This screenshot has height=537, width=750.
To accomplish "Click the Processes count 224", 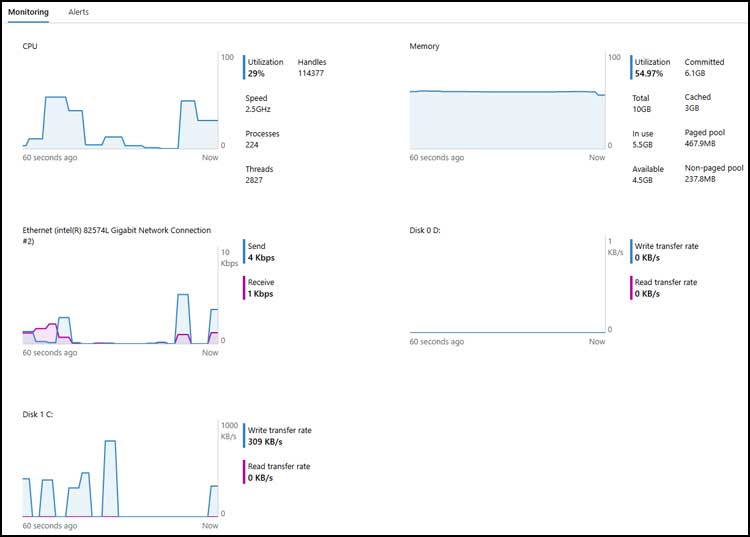I will 252,145.
